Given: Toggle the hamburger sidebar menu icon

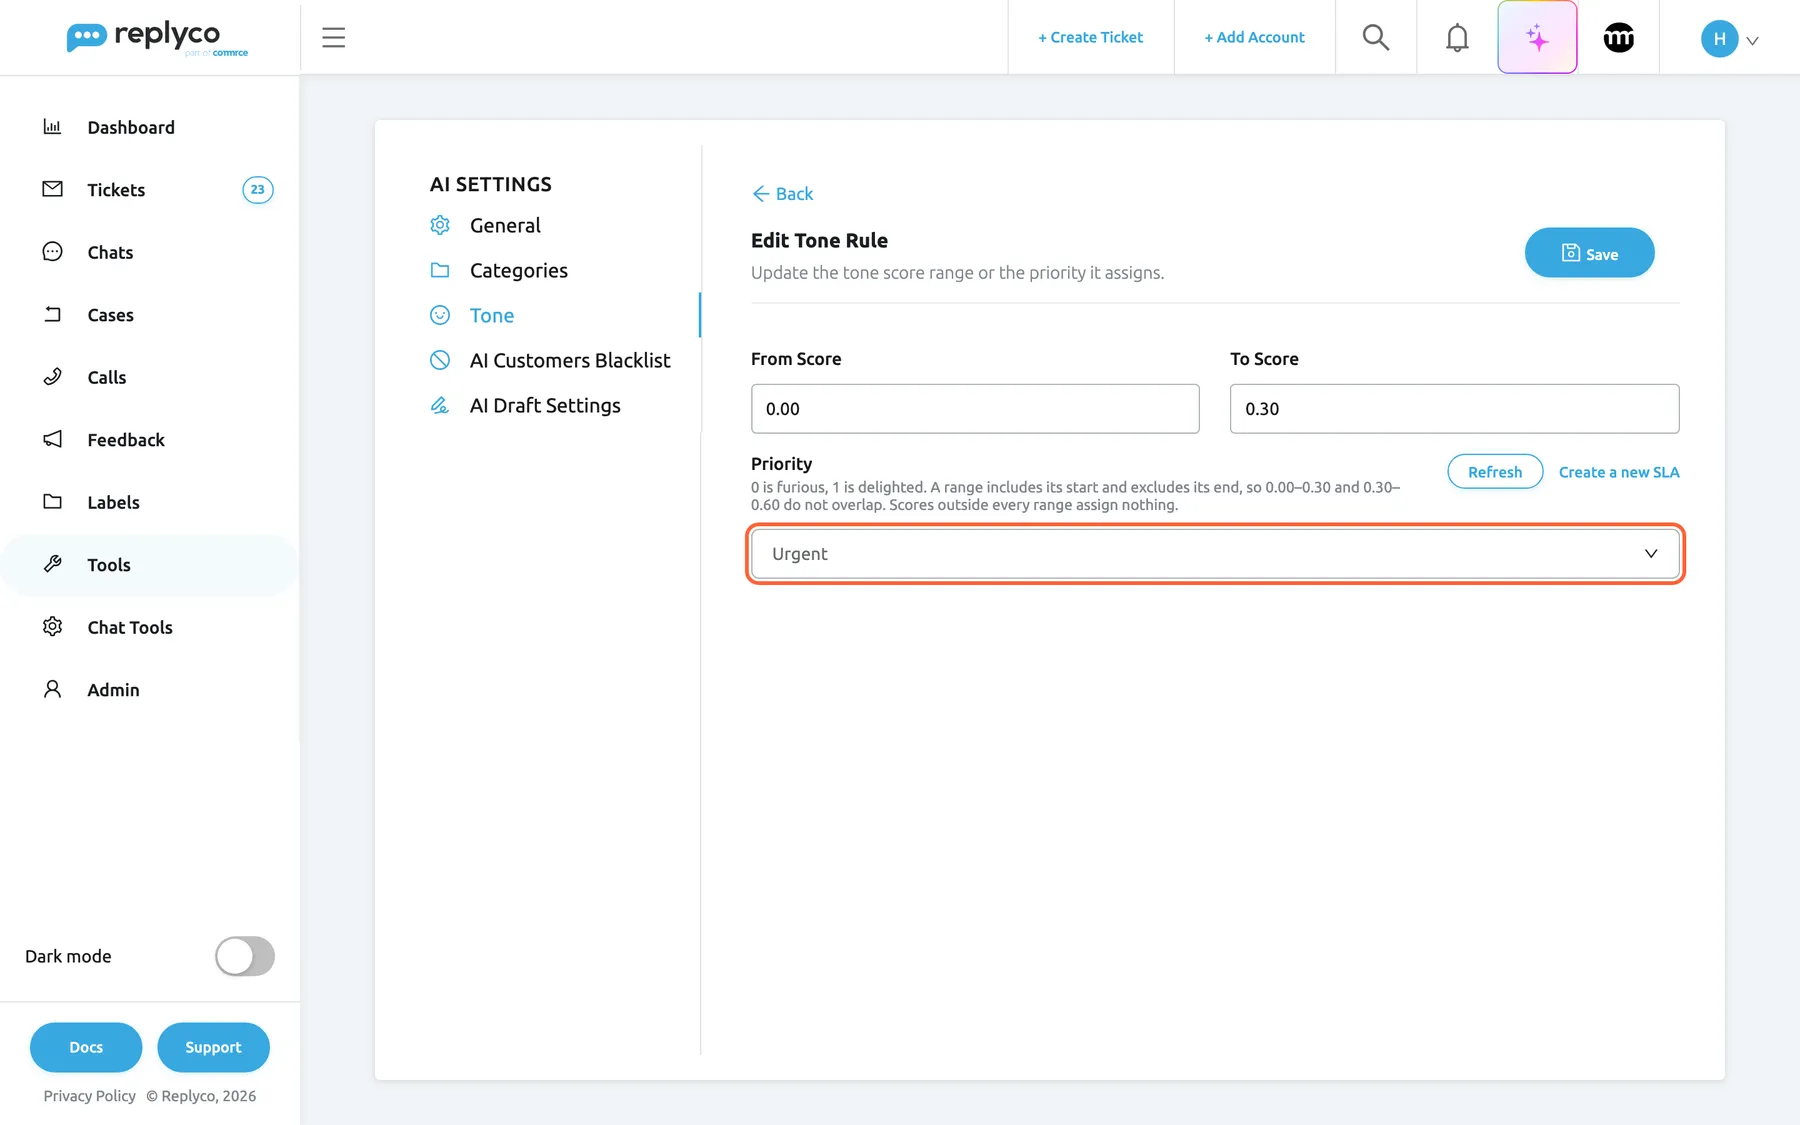Looking at the screenshot, I should [334, 38].
